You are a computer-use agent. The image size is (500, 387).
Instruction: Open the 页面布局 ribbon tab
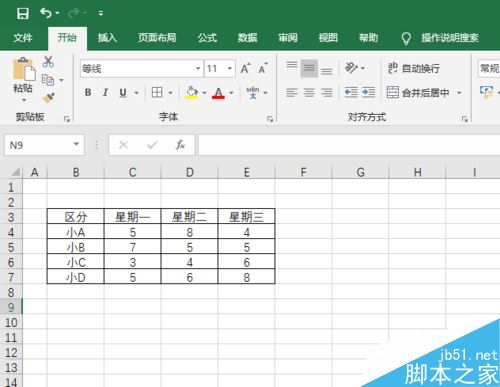pos(157,38)
